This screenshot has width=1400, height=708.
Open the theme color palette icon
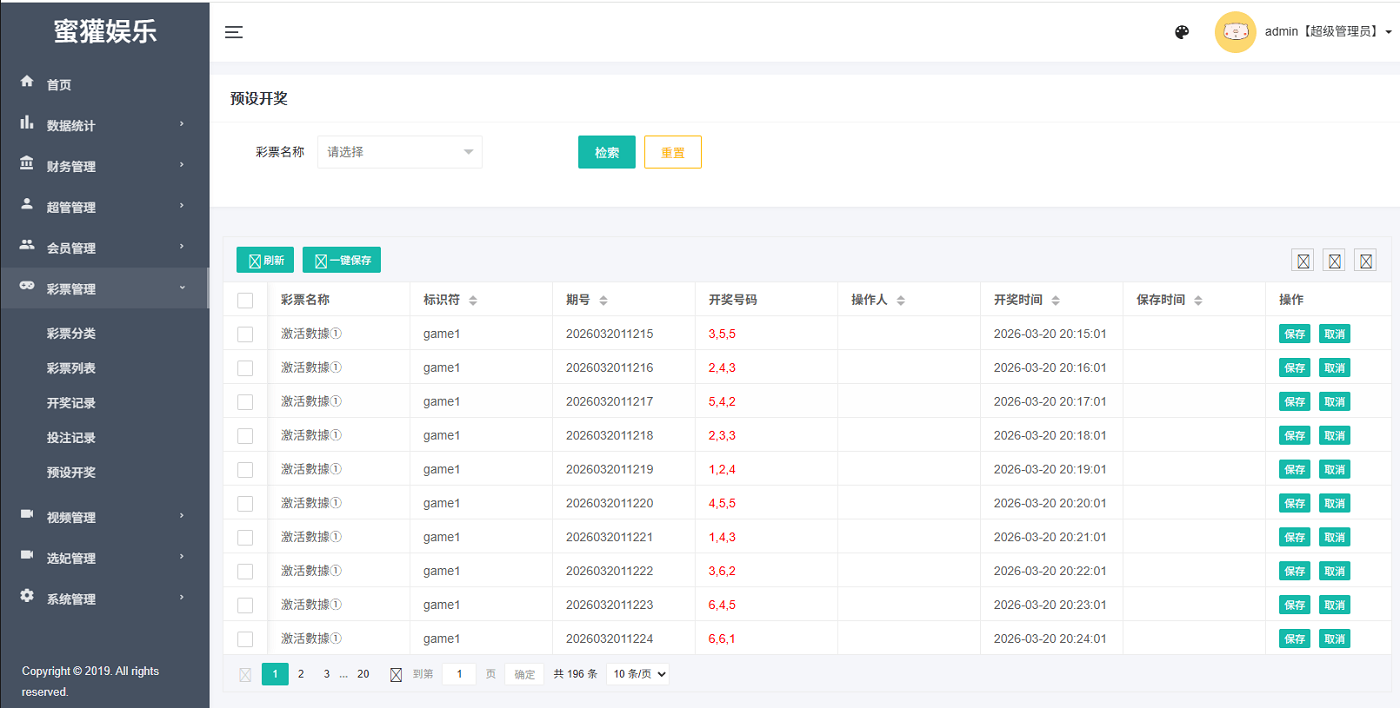pyautogui.click(x=1182, y=32)
